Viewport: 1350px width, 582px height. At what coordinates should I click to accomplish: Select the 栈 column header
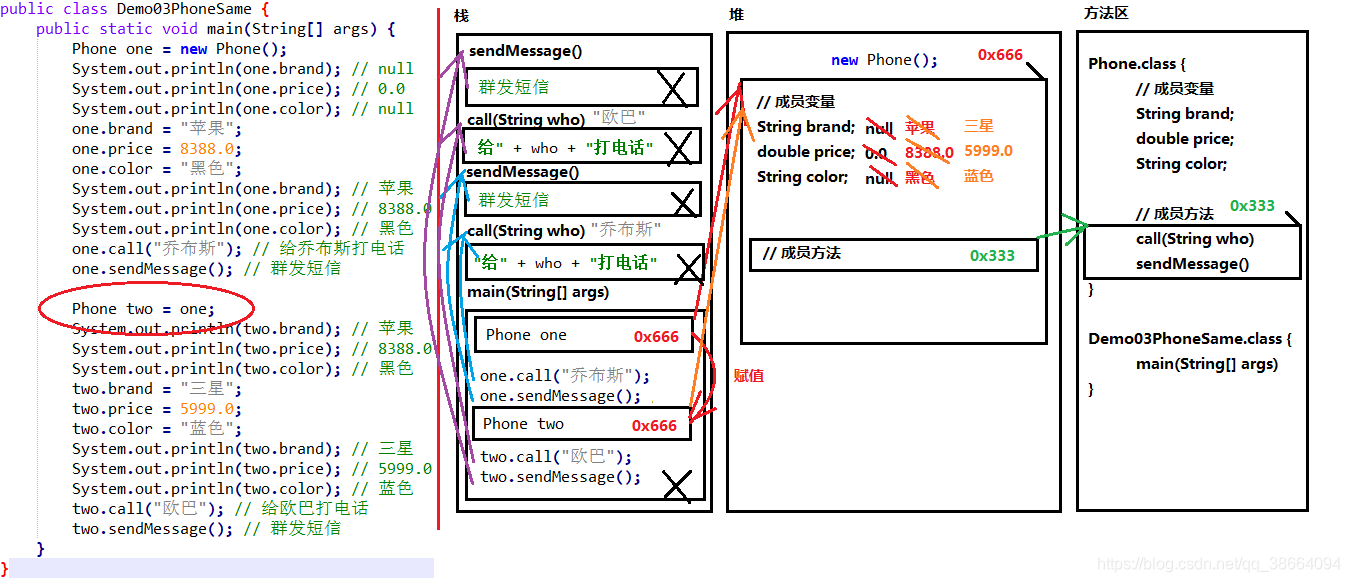pos(460,14)
